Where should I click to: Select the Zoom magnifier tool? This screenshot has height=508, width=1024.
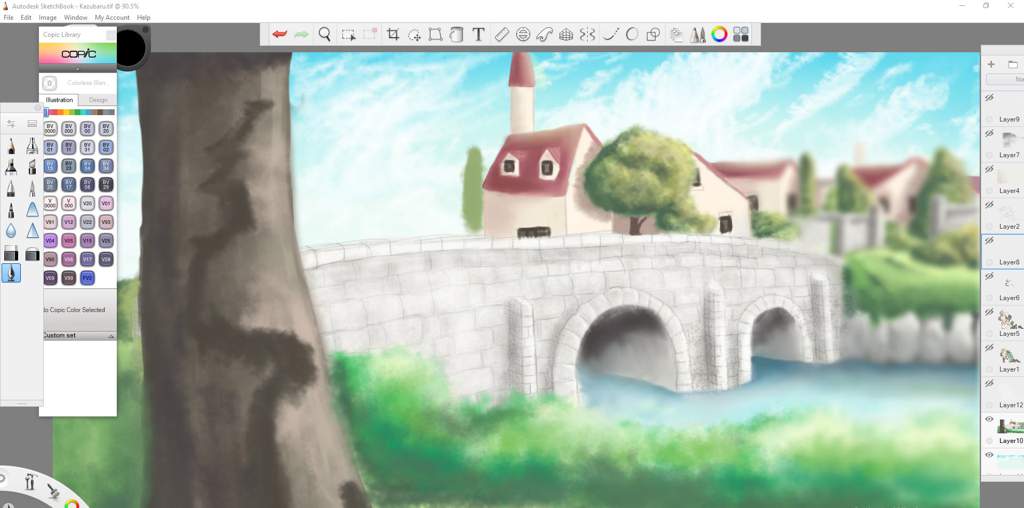point(325,34)
